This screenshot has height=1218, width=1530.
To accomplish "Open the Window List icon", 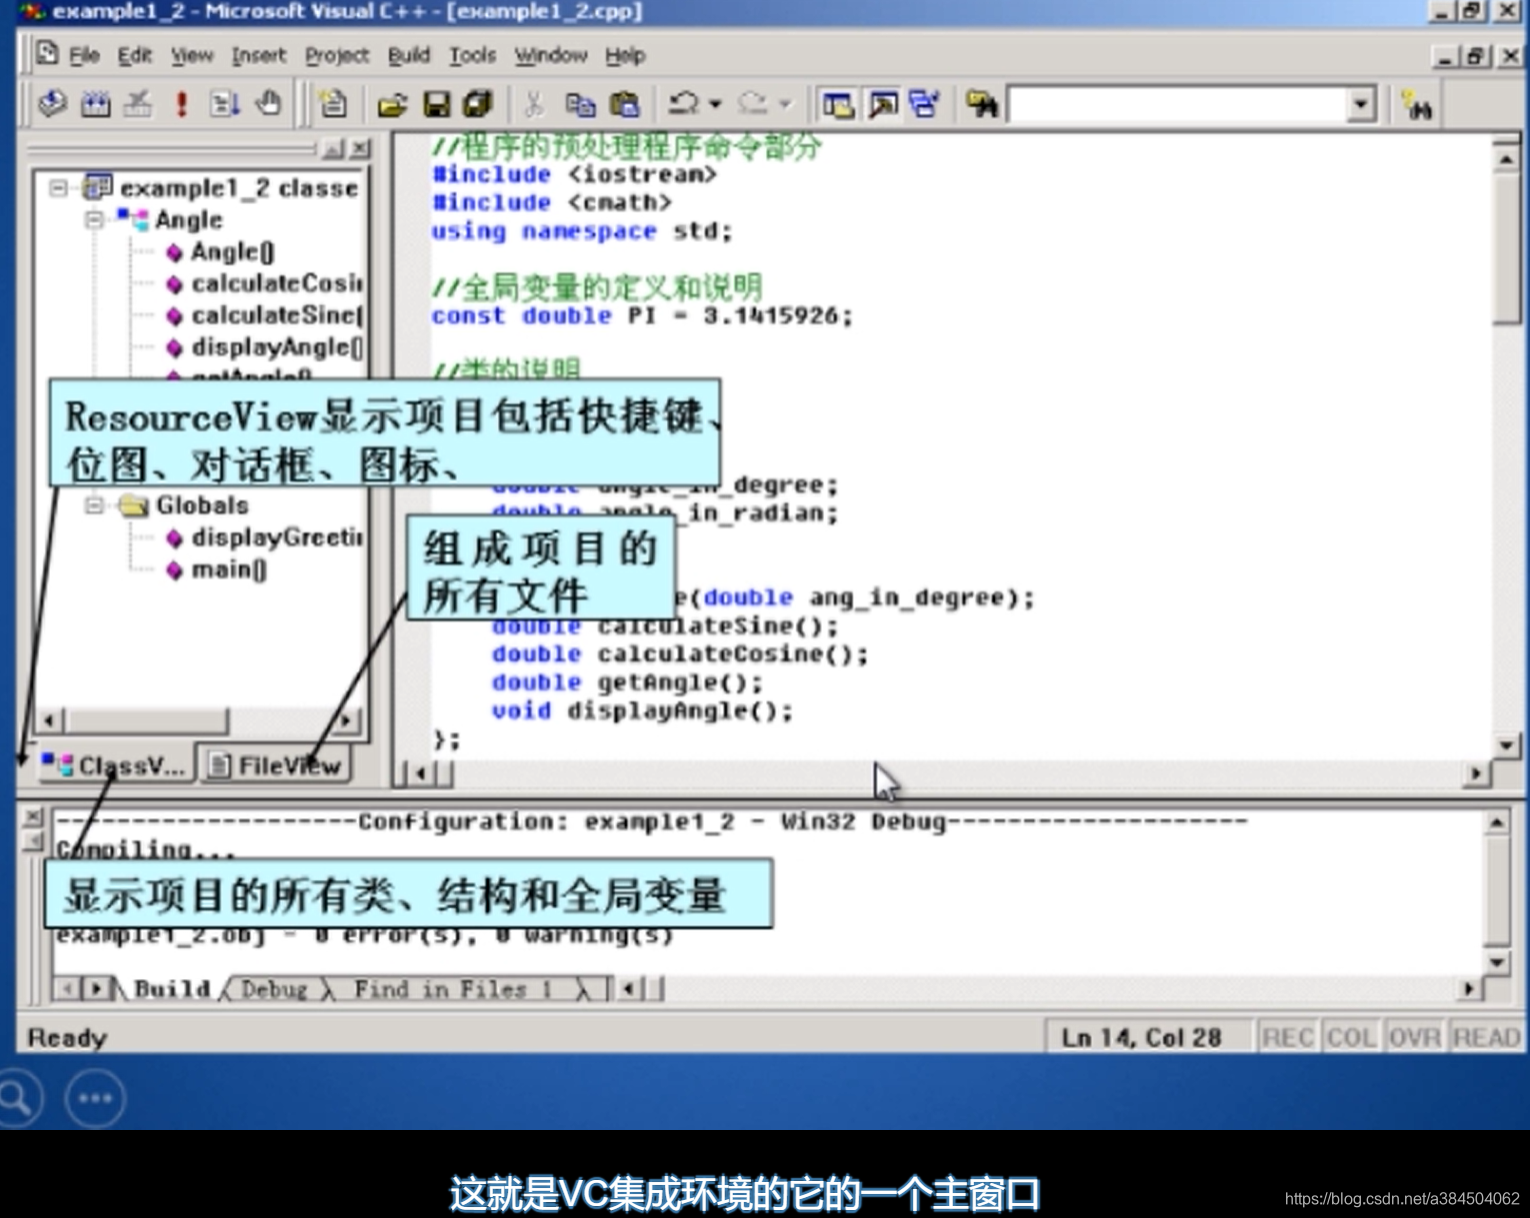I will tap(925, 104).
